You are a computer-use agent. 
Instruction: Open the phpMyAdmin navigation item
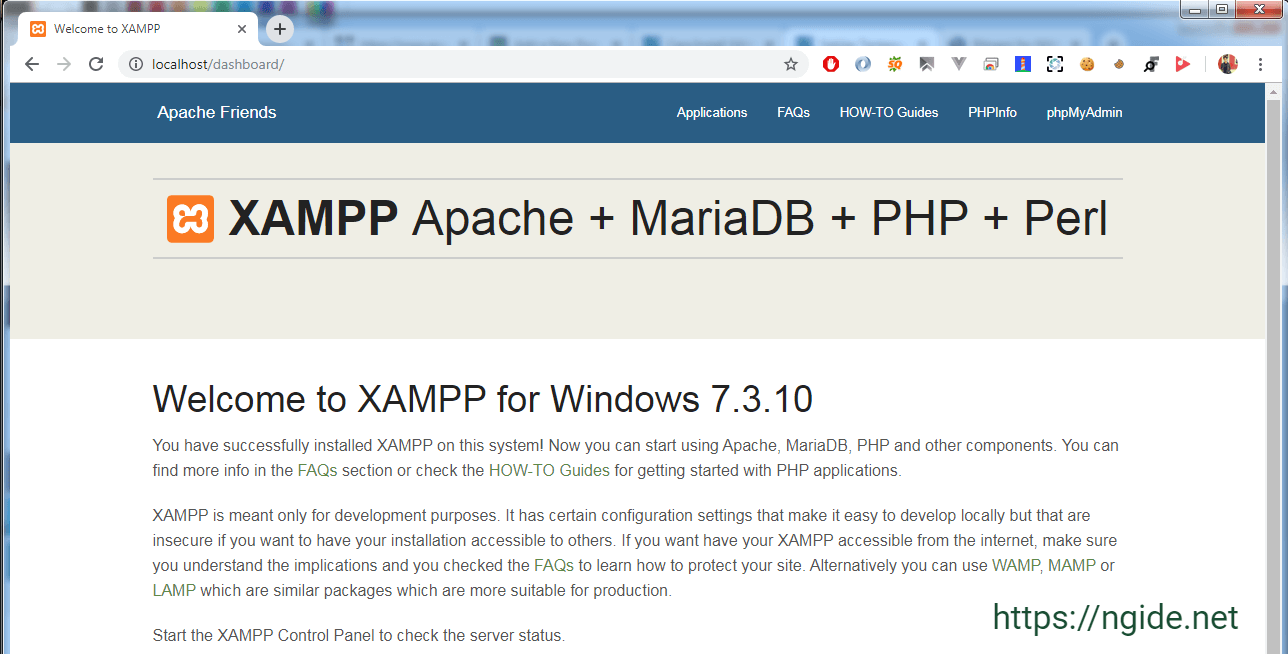point(1084,113)
